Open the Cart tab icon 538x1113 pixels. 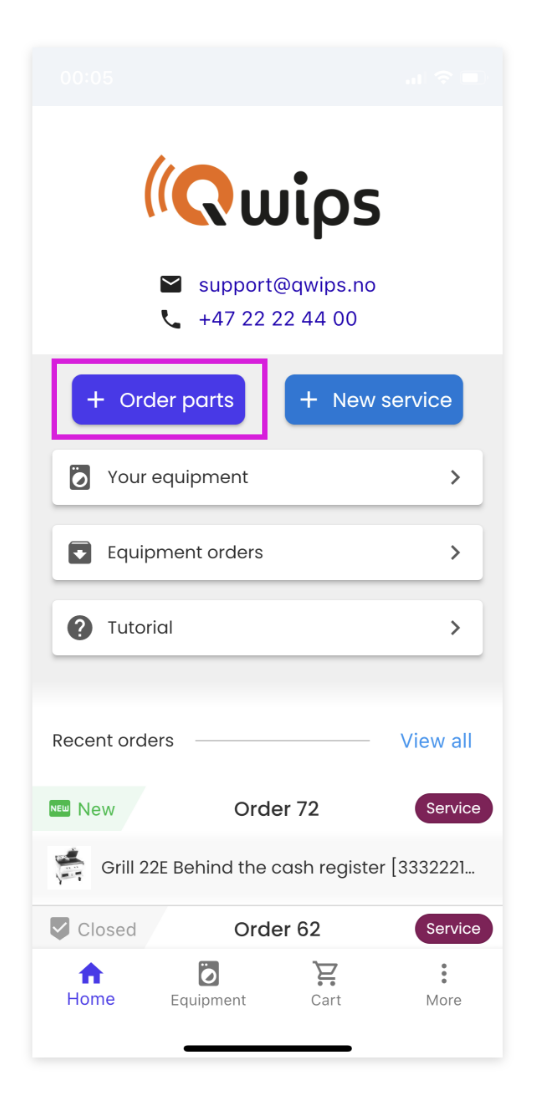[x=326, y=973]
